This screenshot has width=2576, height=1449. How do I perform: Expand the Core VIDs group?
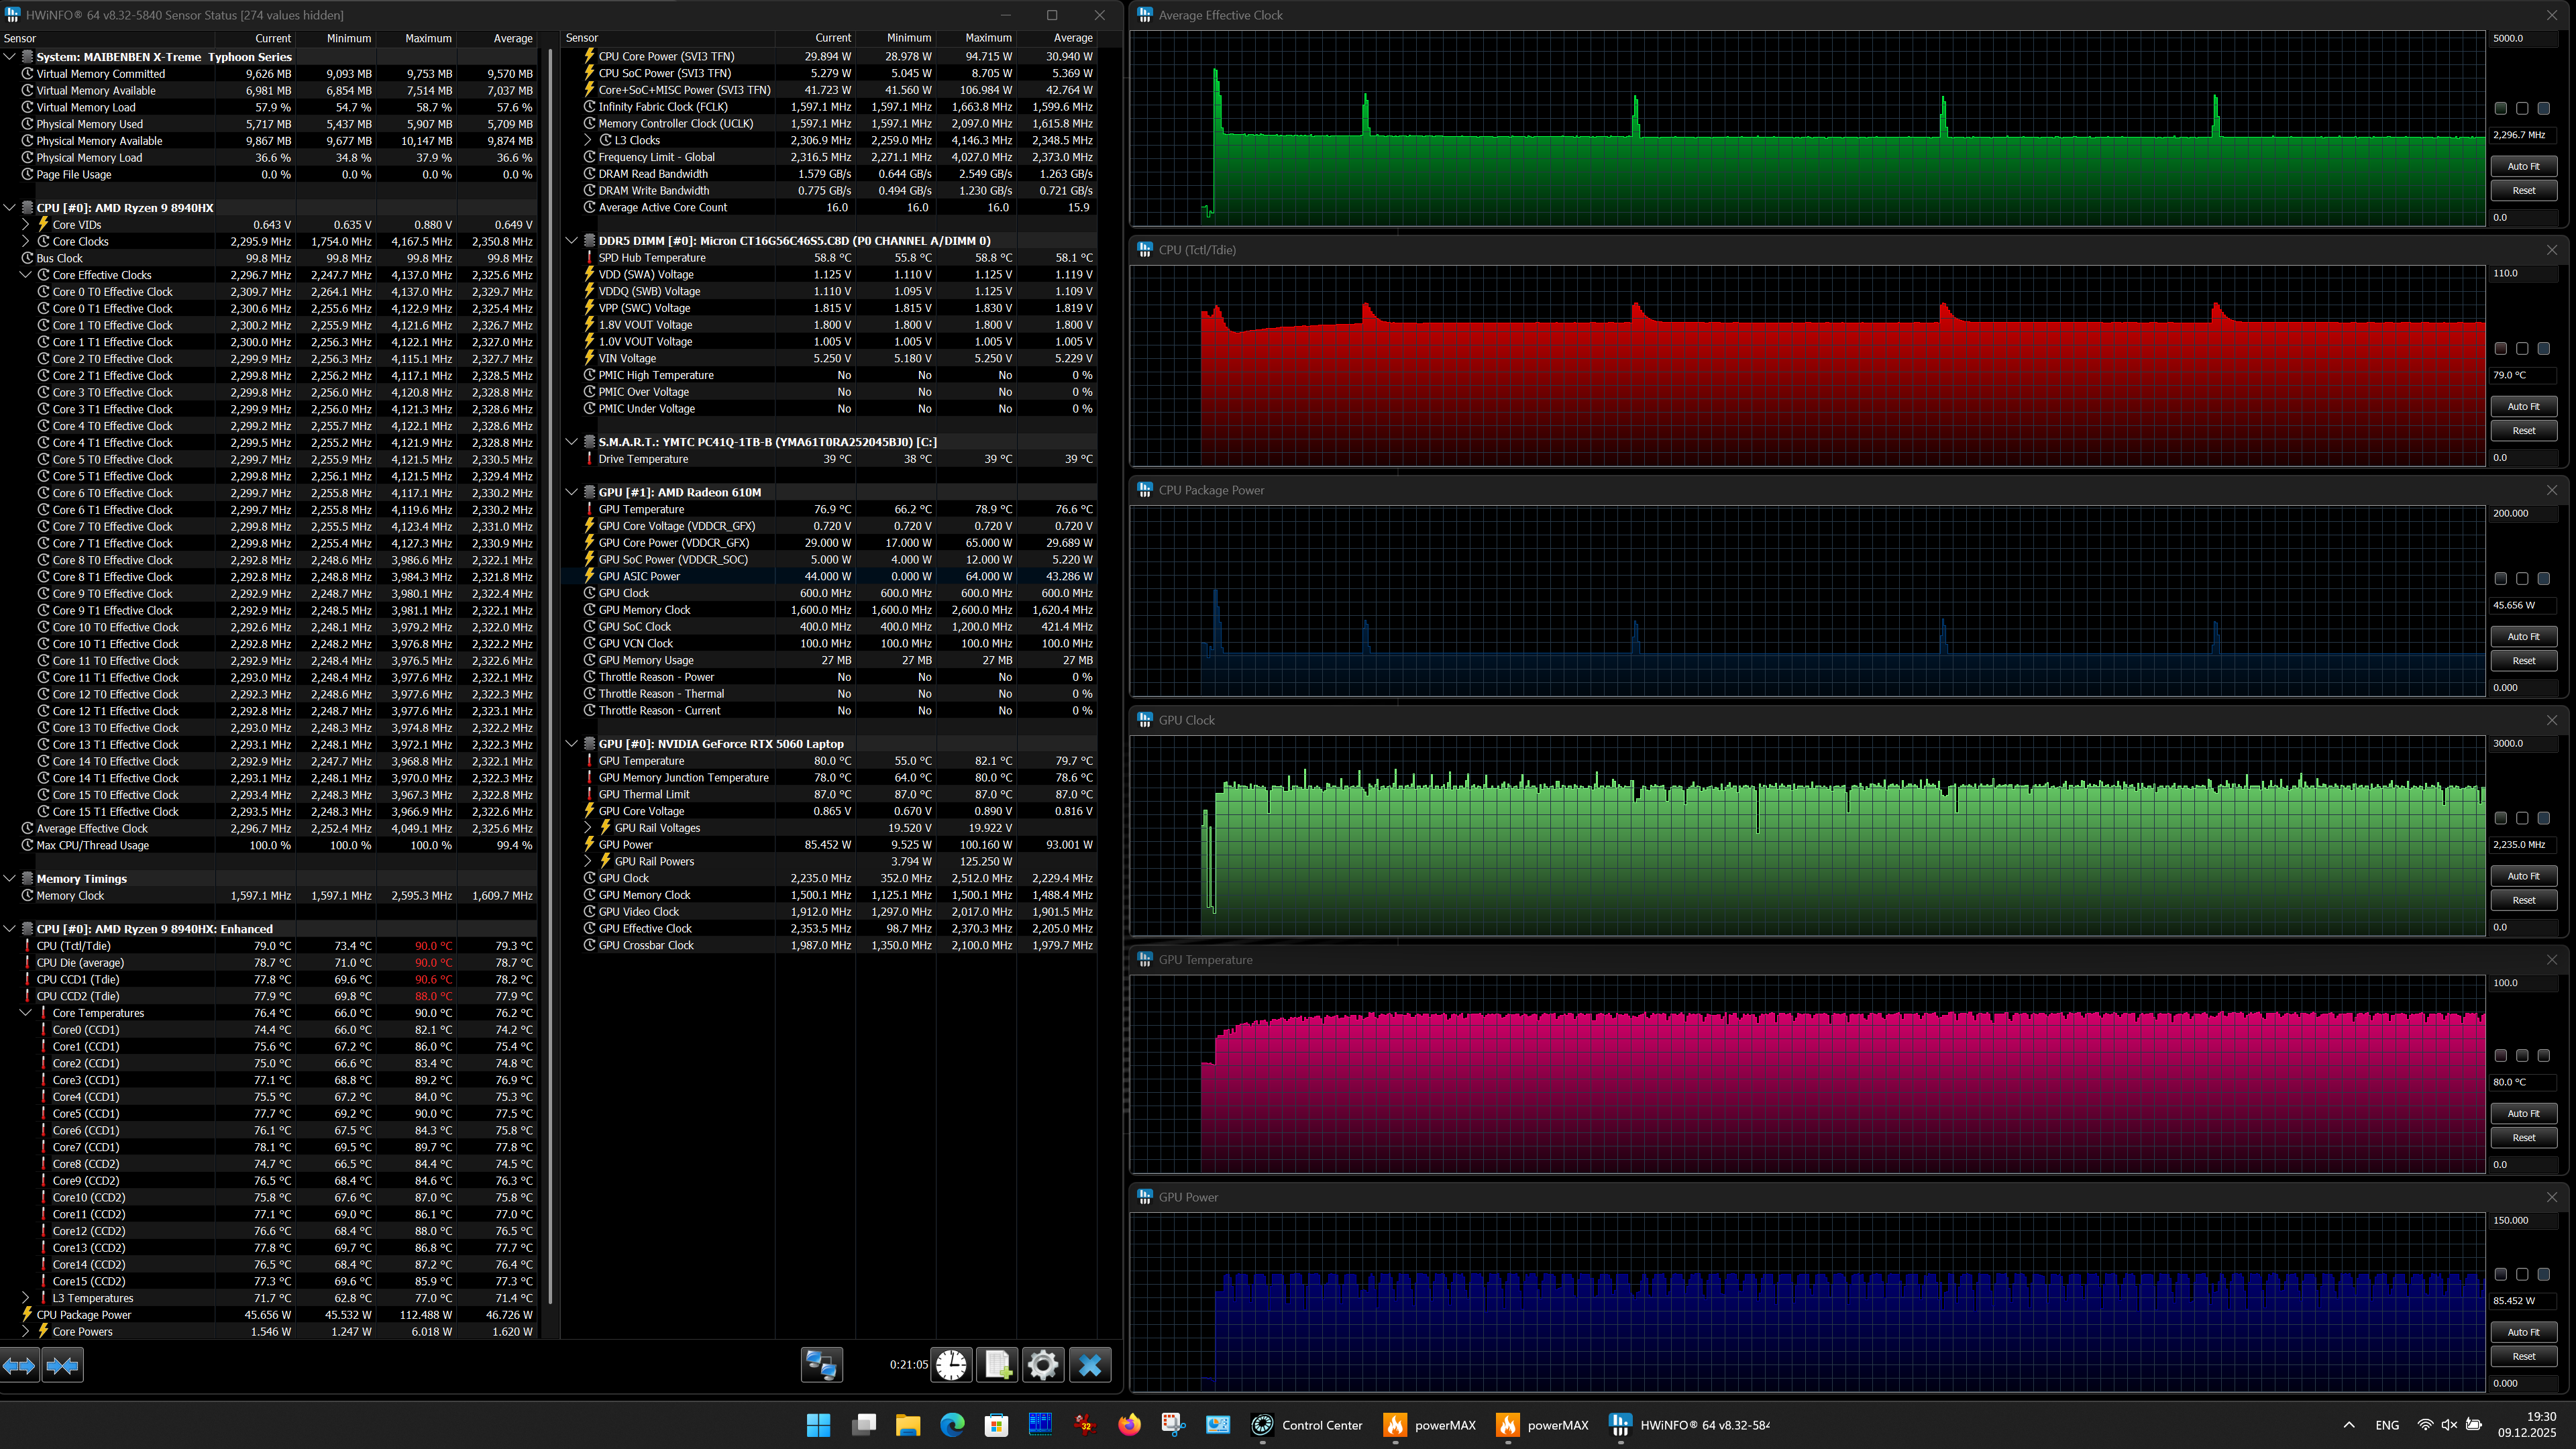coord(26,225)
